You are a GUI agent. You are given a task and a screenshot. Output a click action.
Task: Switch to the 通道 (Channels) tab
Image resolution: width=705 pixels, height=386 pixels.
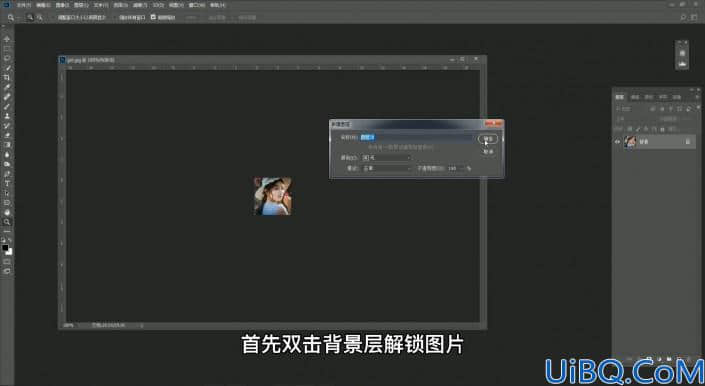click(x=635, y=97)
